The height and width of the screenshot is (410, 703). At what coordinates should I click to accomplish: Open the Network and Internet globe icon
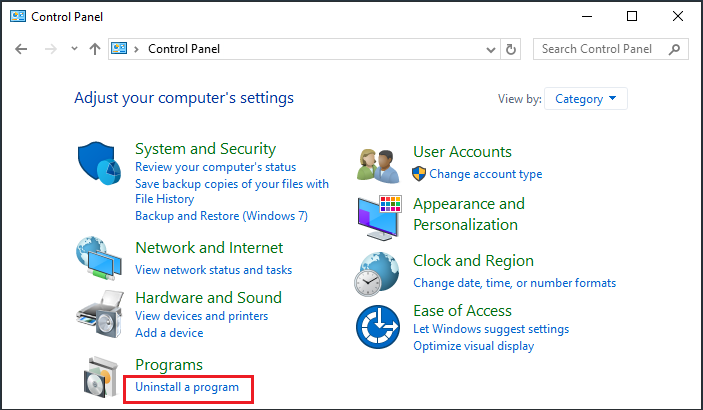[99, 258]
